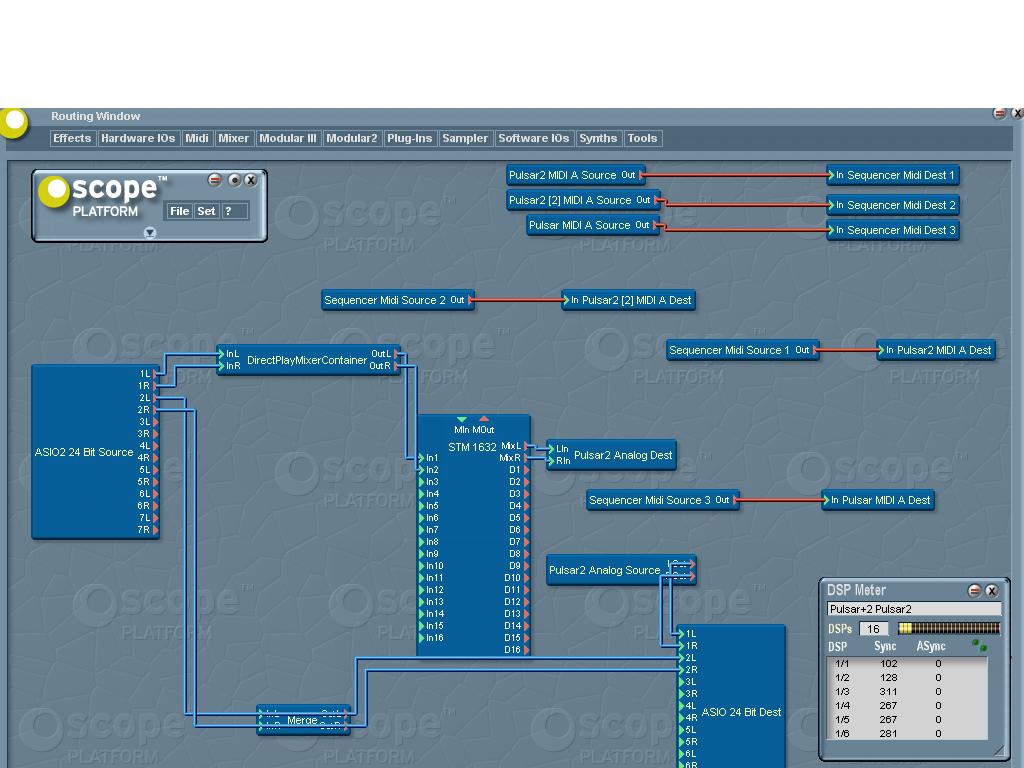Click the Sync value 128 in DSP Meter
Image resolution: width=1024 pixels, height=768 pixels.
[x=888, y=678]
